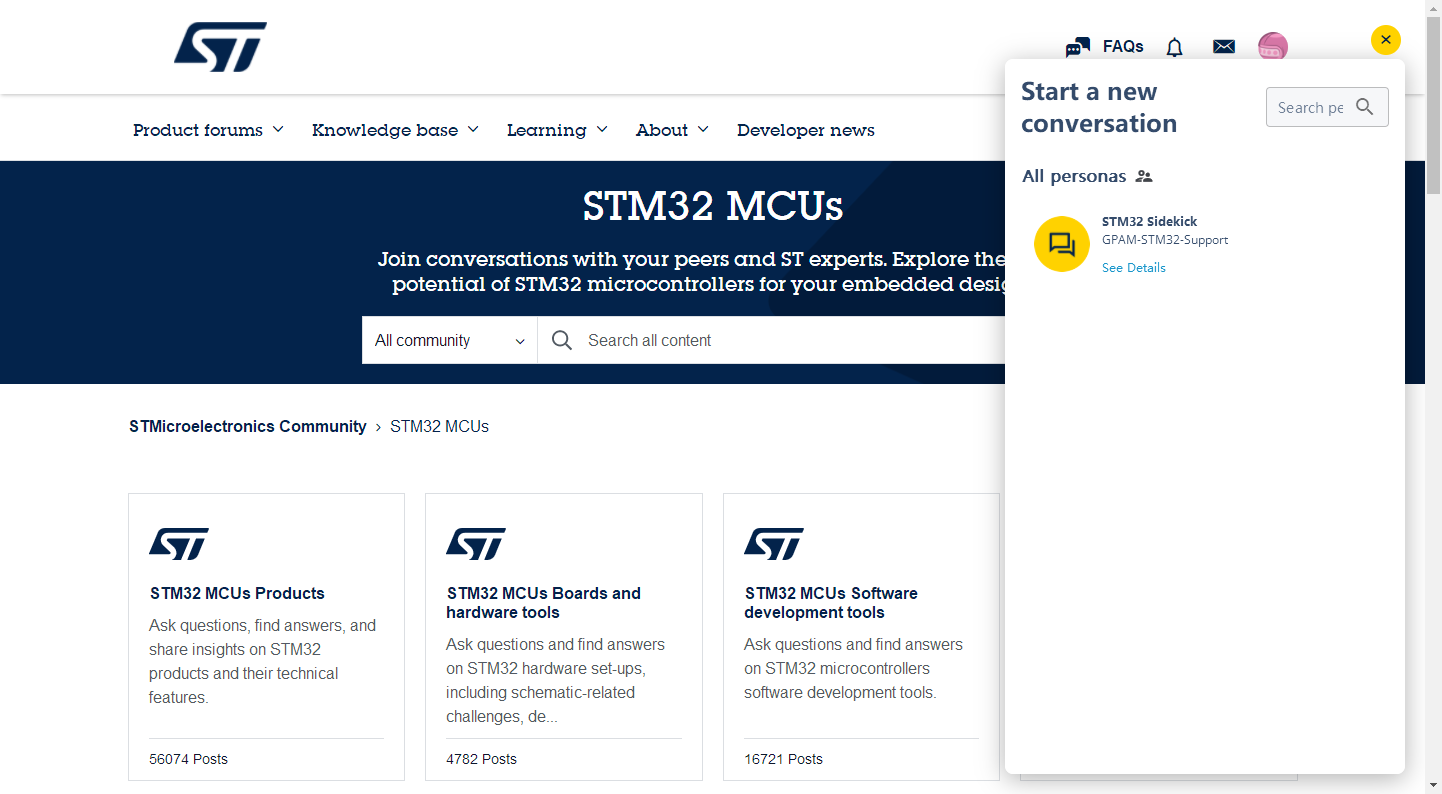Click the ST logo in header
Viewport: 1442px width, 794px height.
[x=220, y=47]
